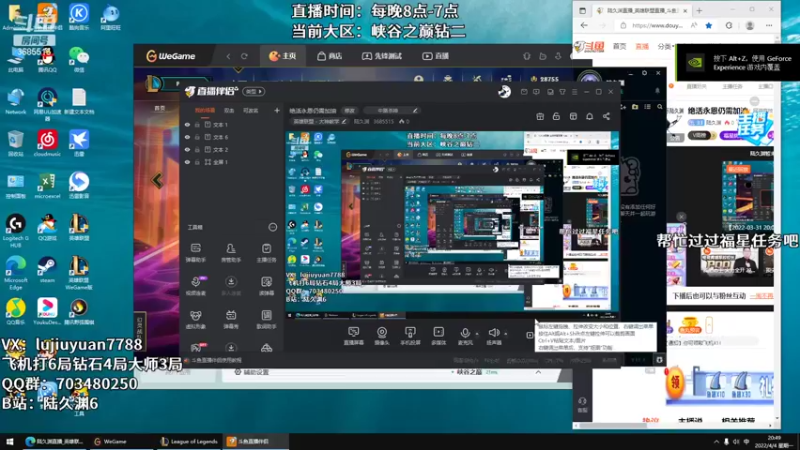Refresh the WeGame page
The width and height of the screenshot is (800, 450).
[x=244, y=56]
